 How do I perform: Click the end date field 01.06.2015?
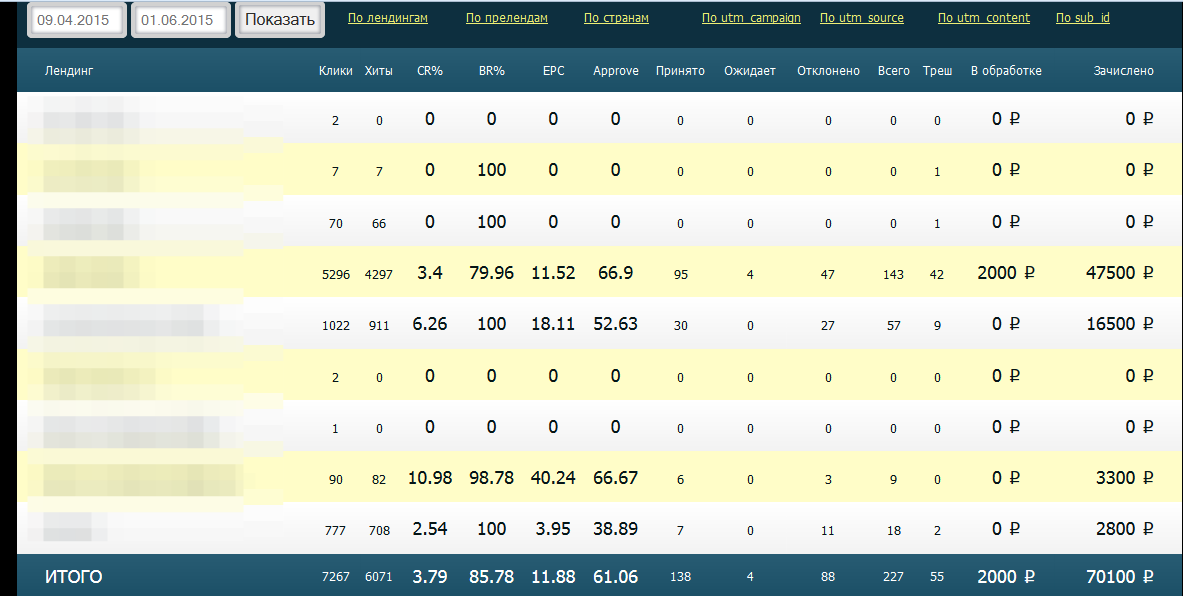click(x=181, y=20)
